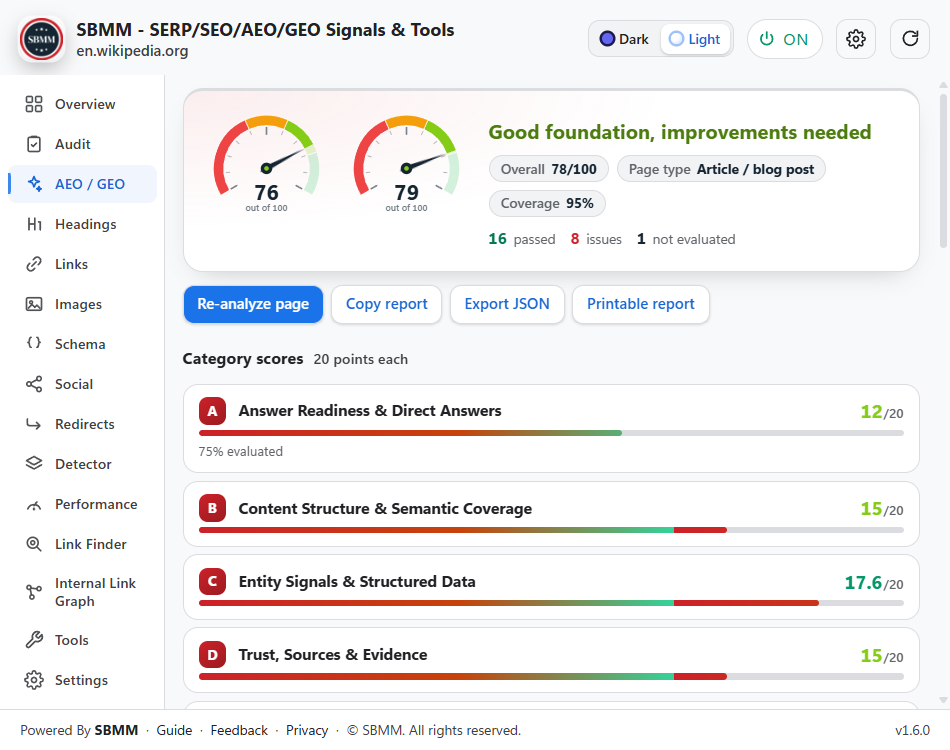Click the Answer Readiness score progress bar

pyautogui.click(x=551, y=433)
